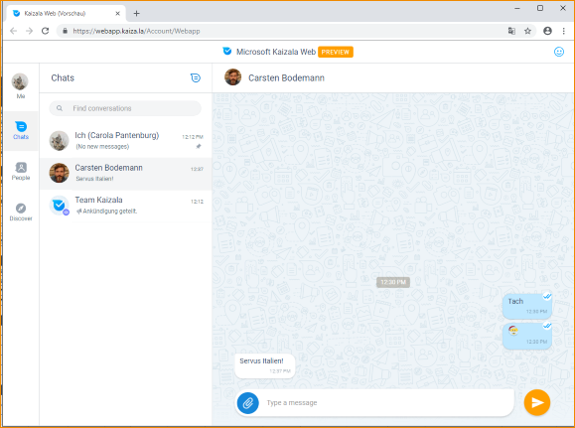Click the 12:12 PM time on Ich chat
575x428 pixels.
[193, 137]
